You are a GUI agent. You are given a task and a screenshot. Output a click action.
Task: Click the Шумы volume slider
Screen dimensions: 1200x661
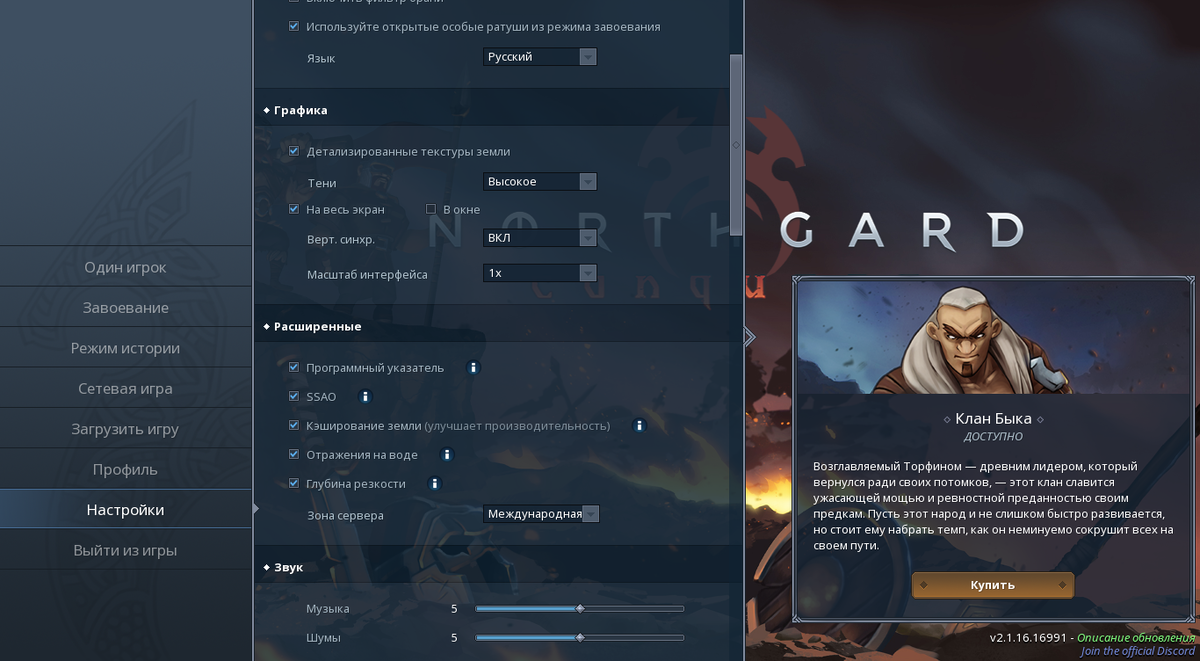(580, 637)
